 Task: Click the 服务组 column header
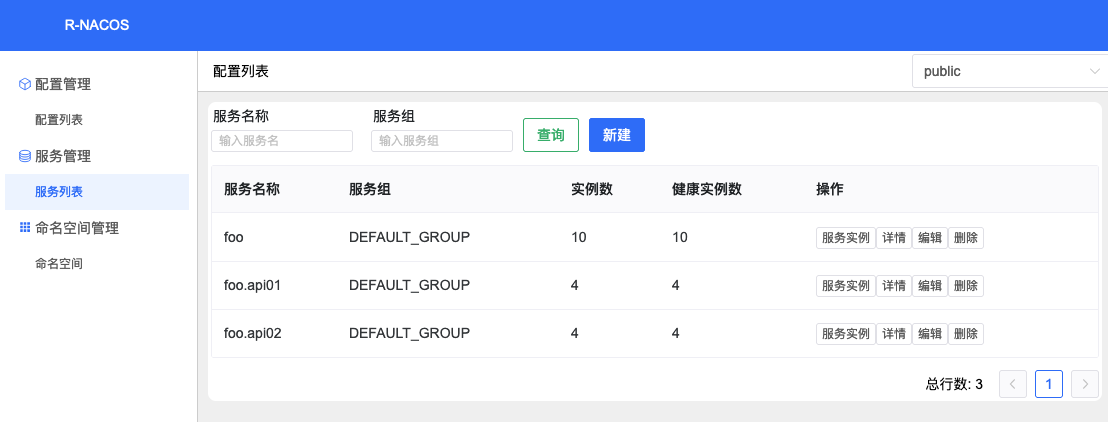coord(370,189)
